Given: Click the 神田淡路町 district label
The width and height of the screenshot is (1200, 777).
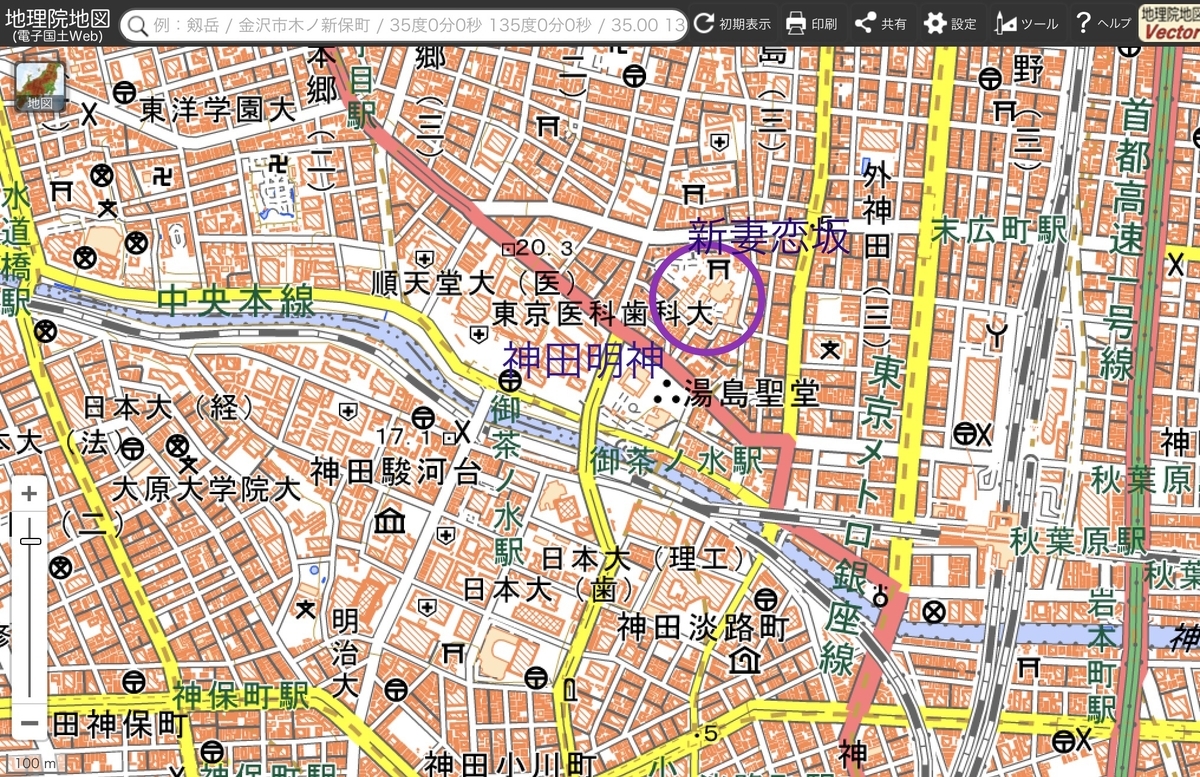Looking at the screenshot, I should tap(703, 627).
